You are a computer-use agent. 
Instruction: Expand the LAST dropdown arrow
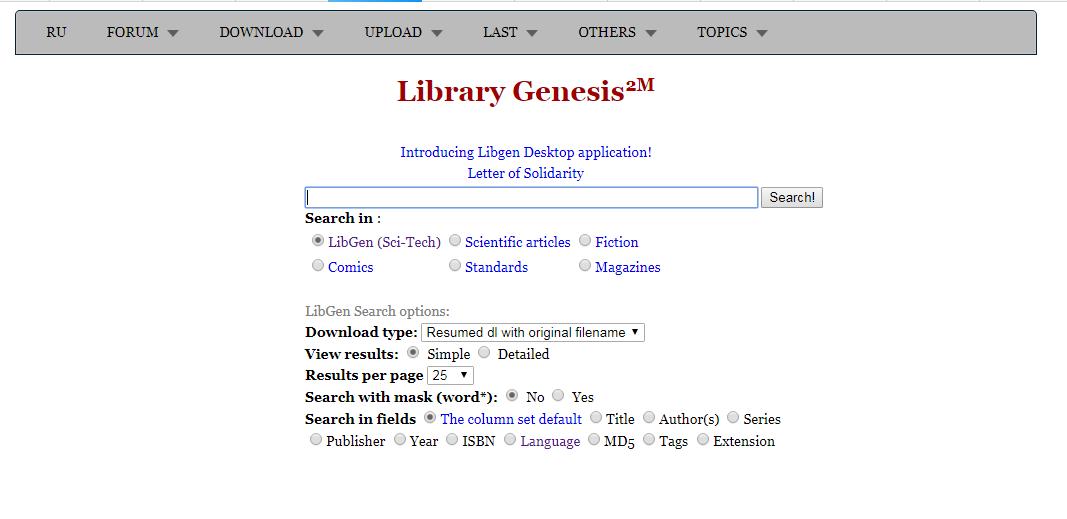tap(531, 33)
